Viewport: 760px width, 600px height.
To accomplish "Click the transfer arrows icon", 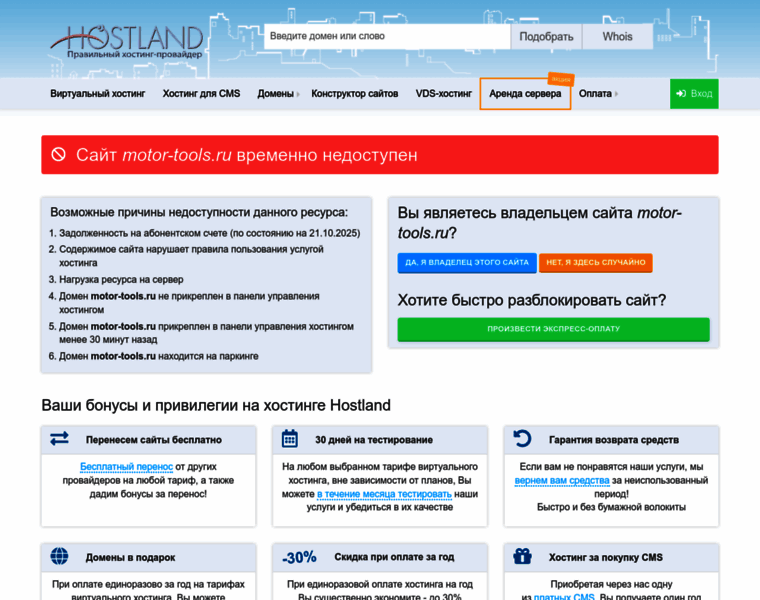I will coord(59,439).
